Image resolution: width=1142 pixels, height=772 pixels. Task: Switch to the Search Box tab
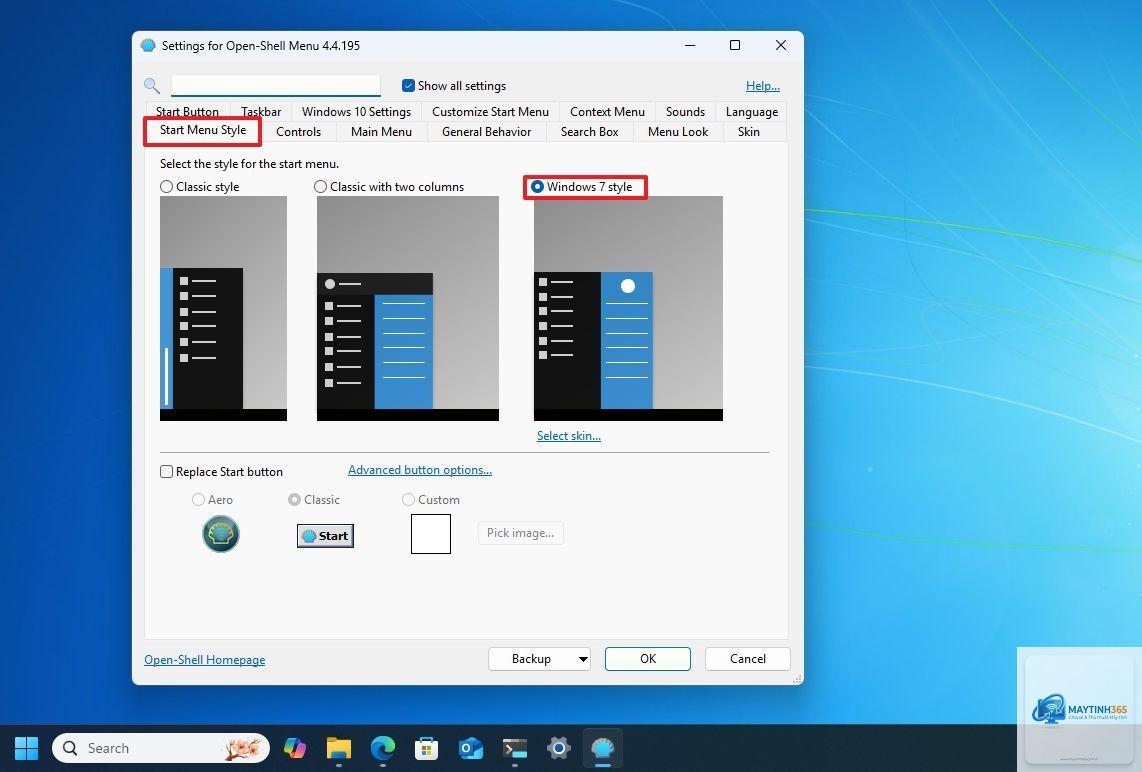click(590, 132)
